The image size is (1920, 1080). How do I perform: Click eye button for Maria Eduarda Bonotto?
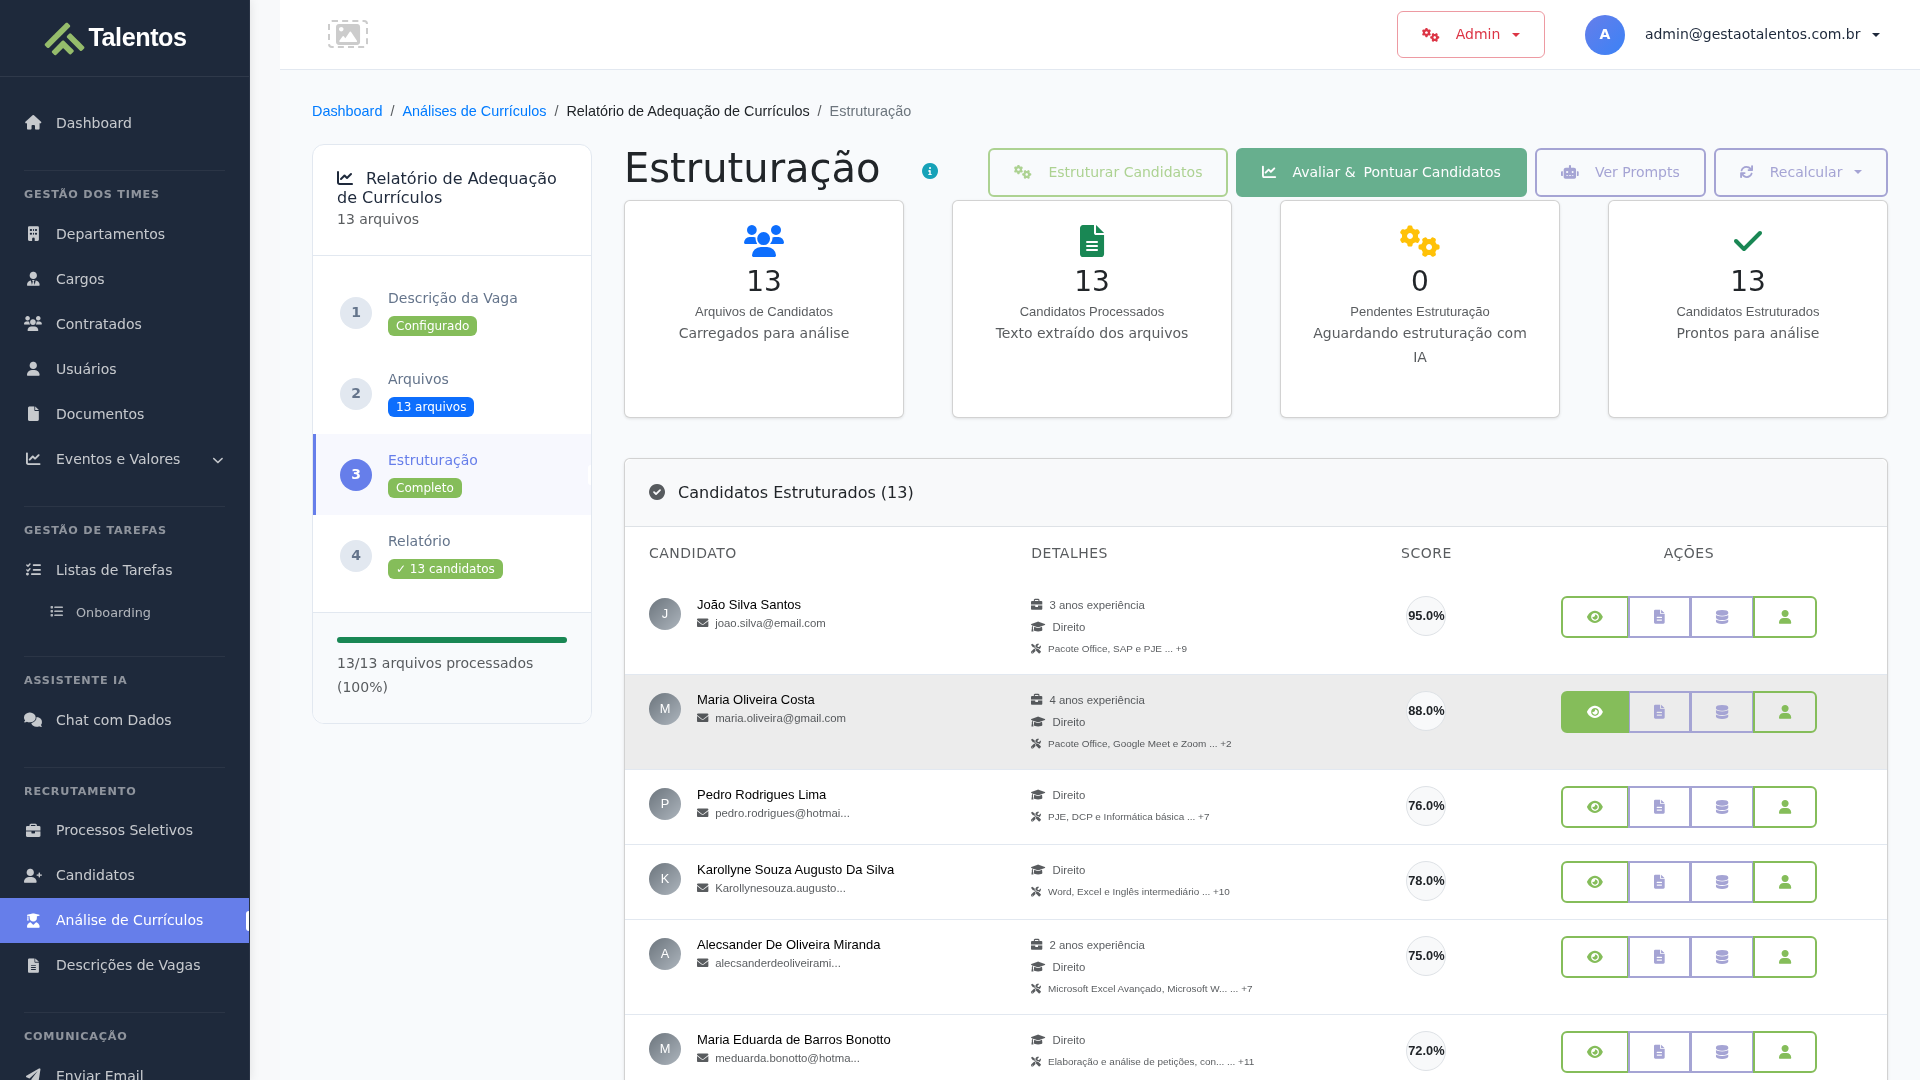1594,1052
